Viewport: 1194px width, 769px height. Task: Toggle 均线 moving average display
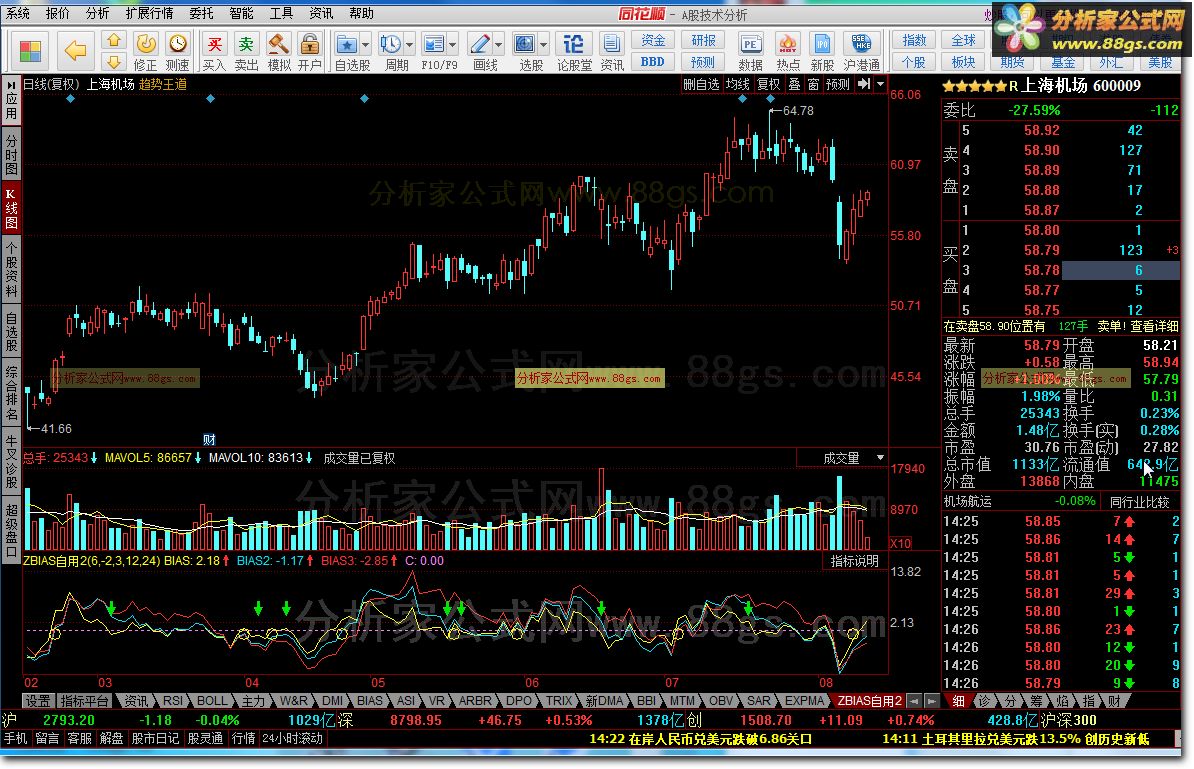coord(737,85)
